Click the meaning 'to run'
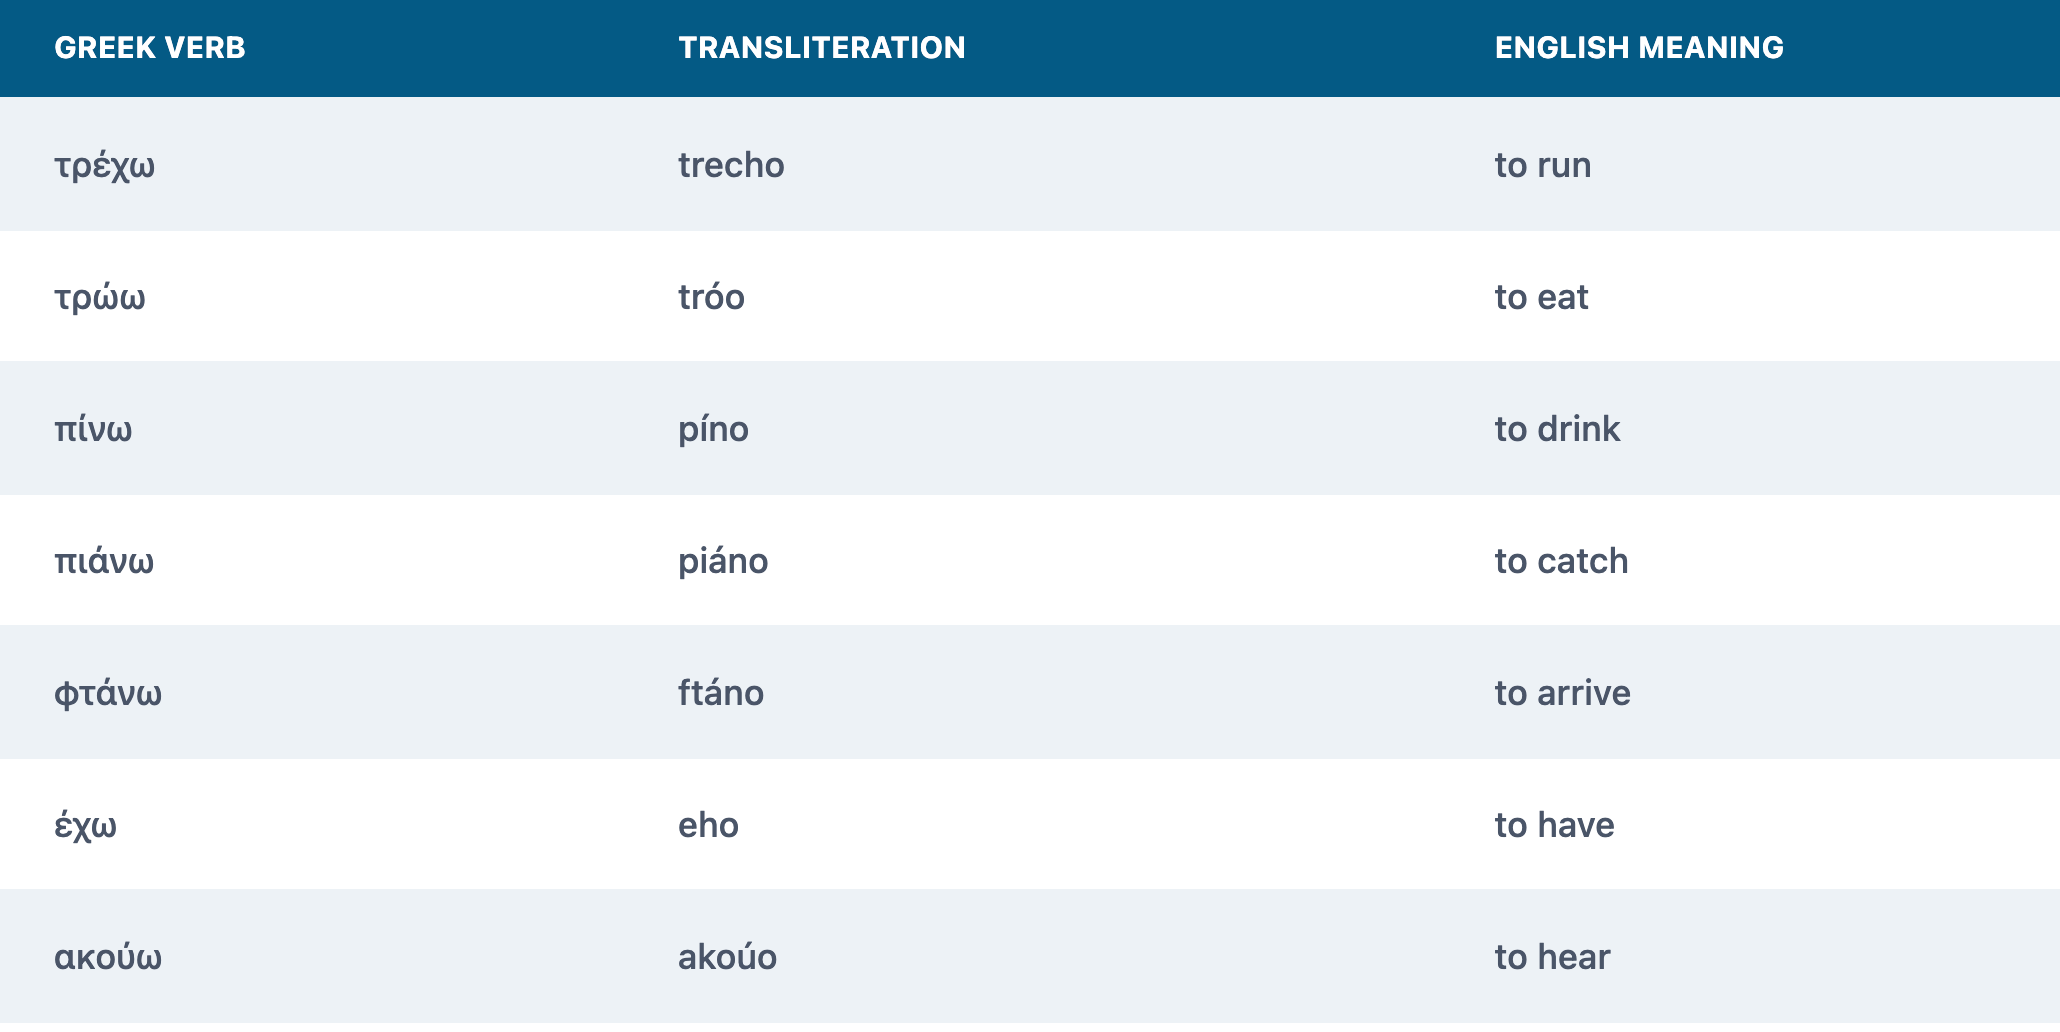Viewport: 2060px width, 1032px height. (1543, 165)
